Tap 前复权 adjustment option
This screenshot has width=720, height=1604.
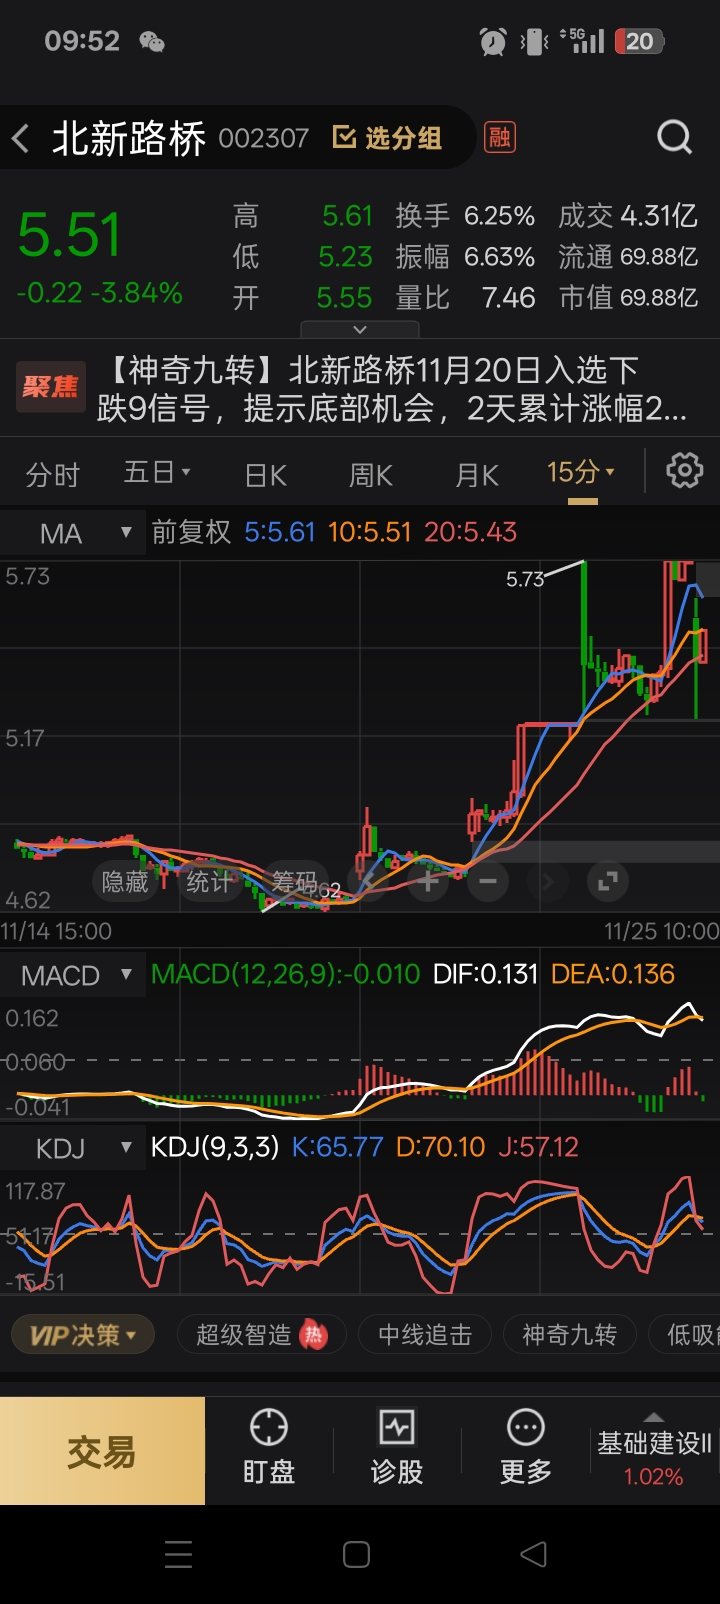(x=191, y=532)
